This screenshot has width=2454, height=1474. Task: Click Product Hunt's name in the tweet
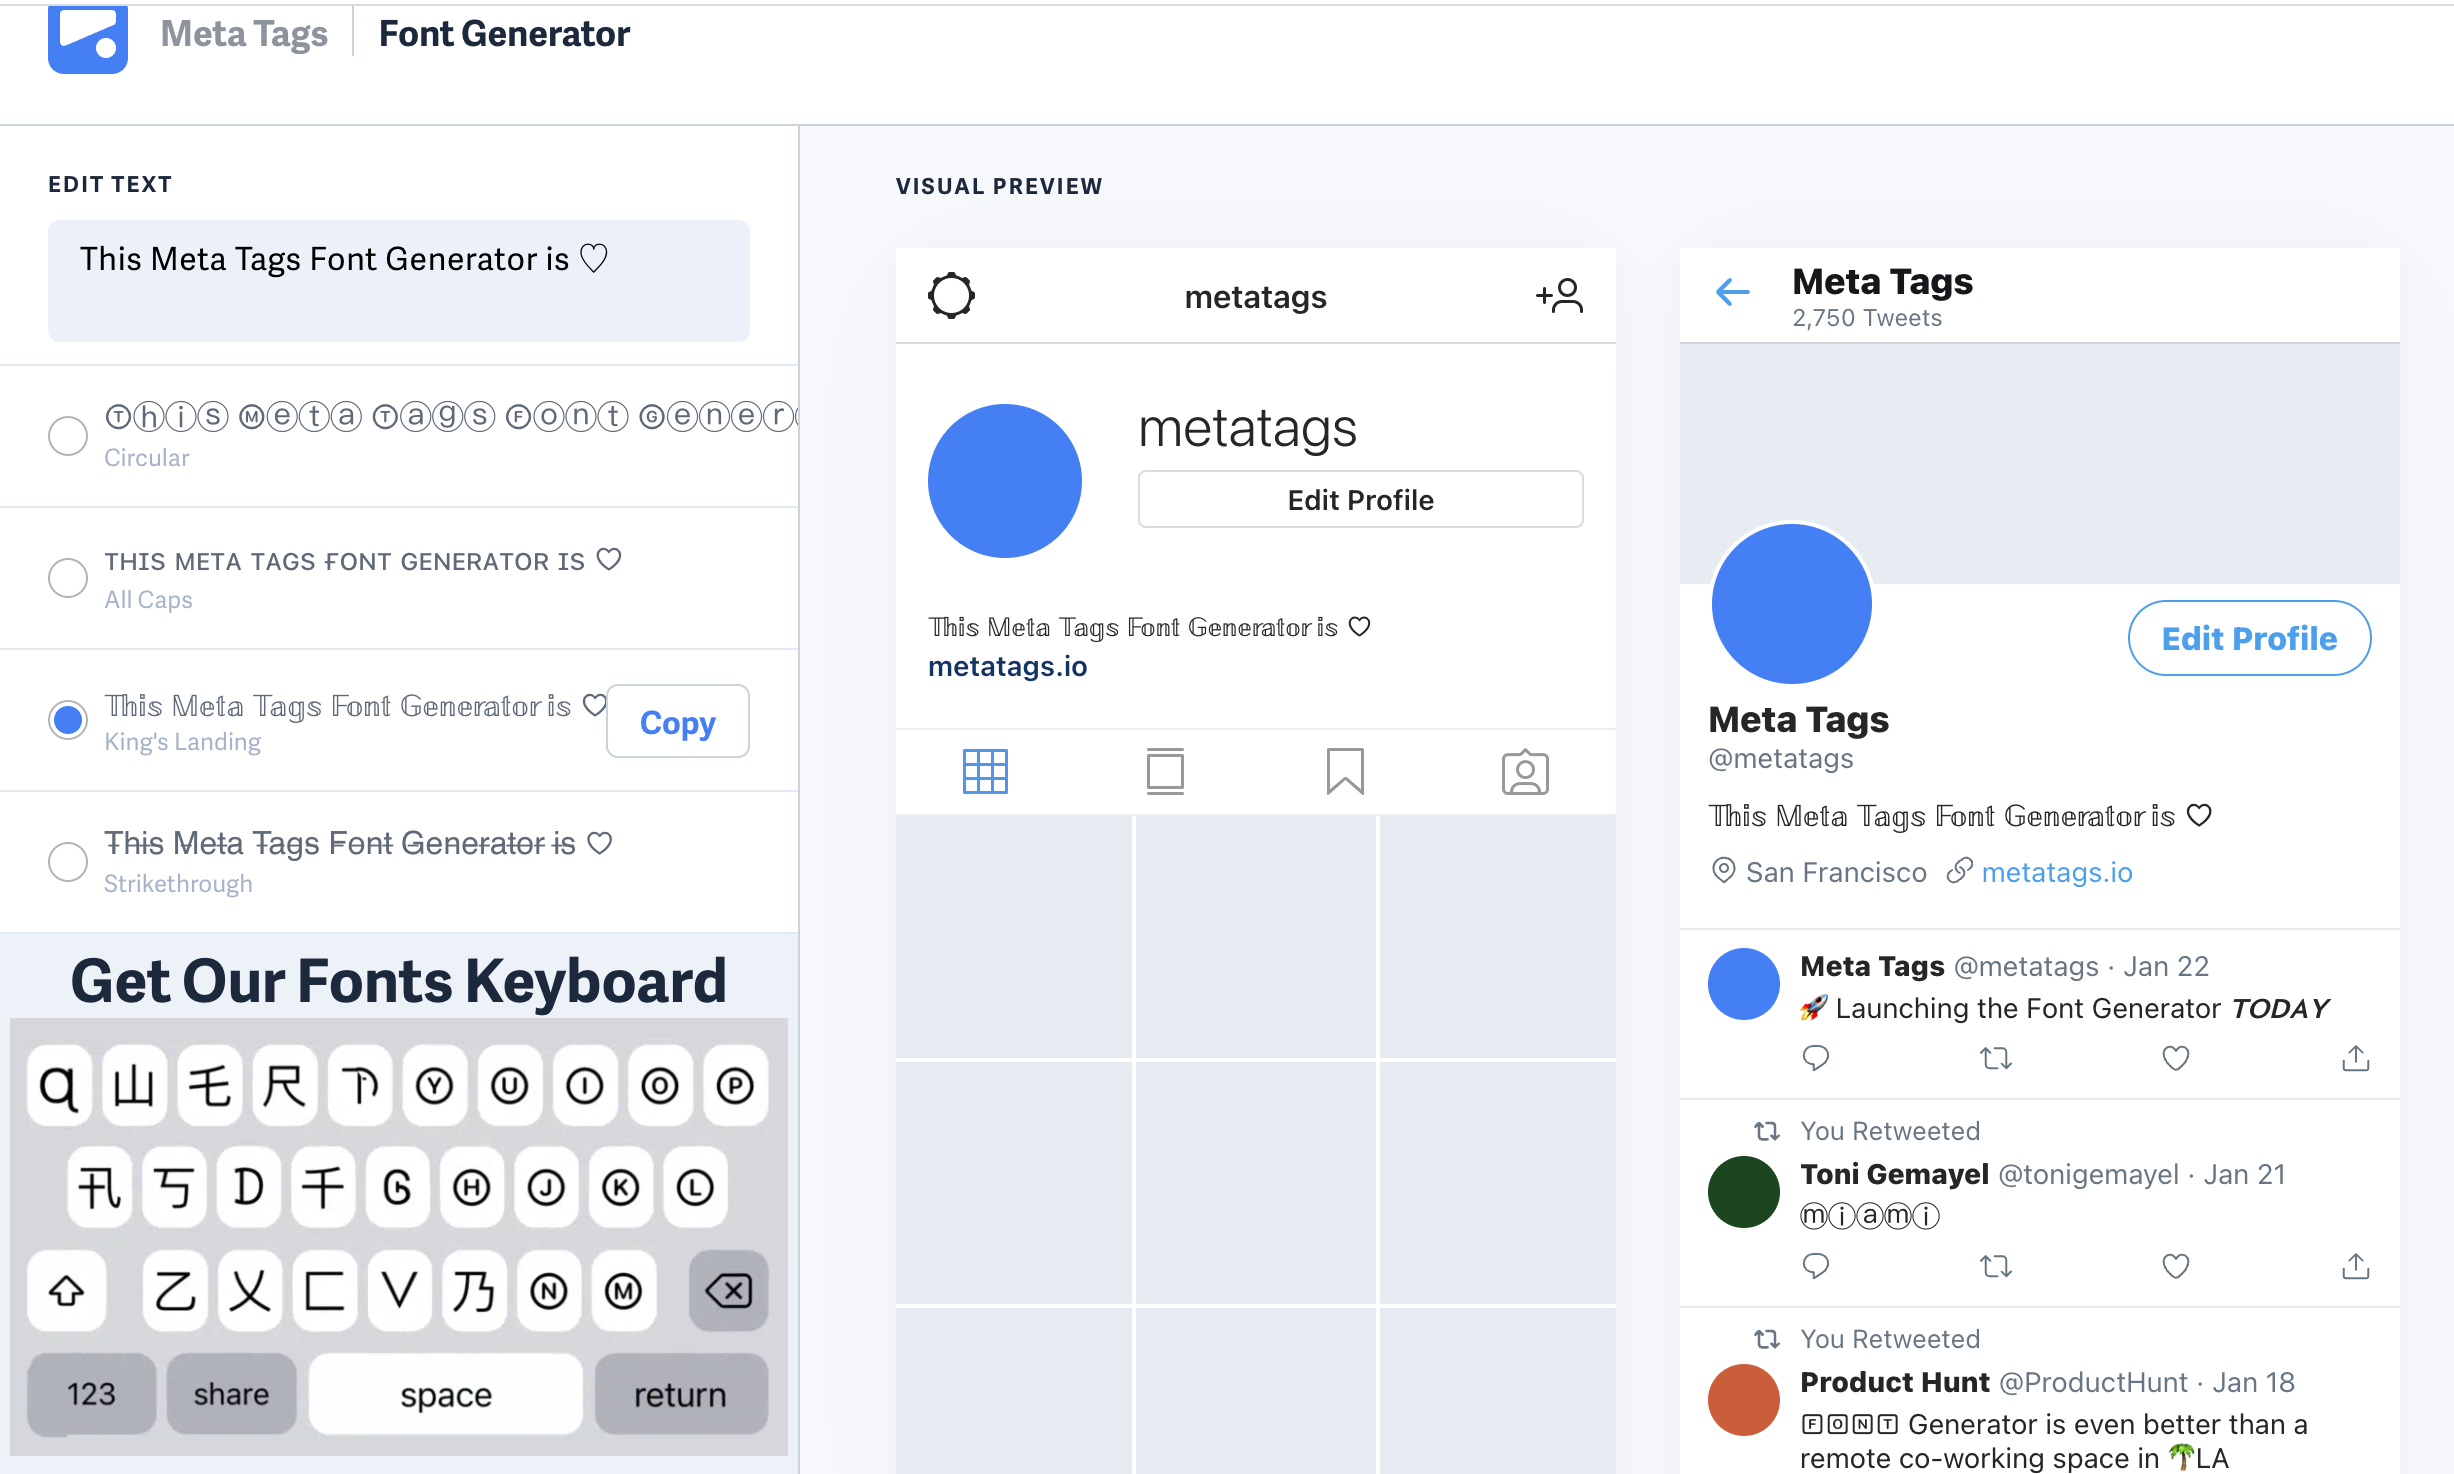[x=1894, y=1382]
